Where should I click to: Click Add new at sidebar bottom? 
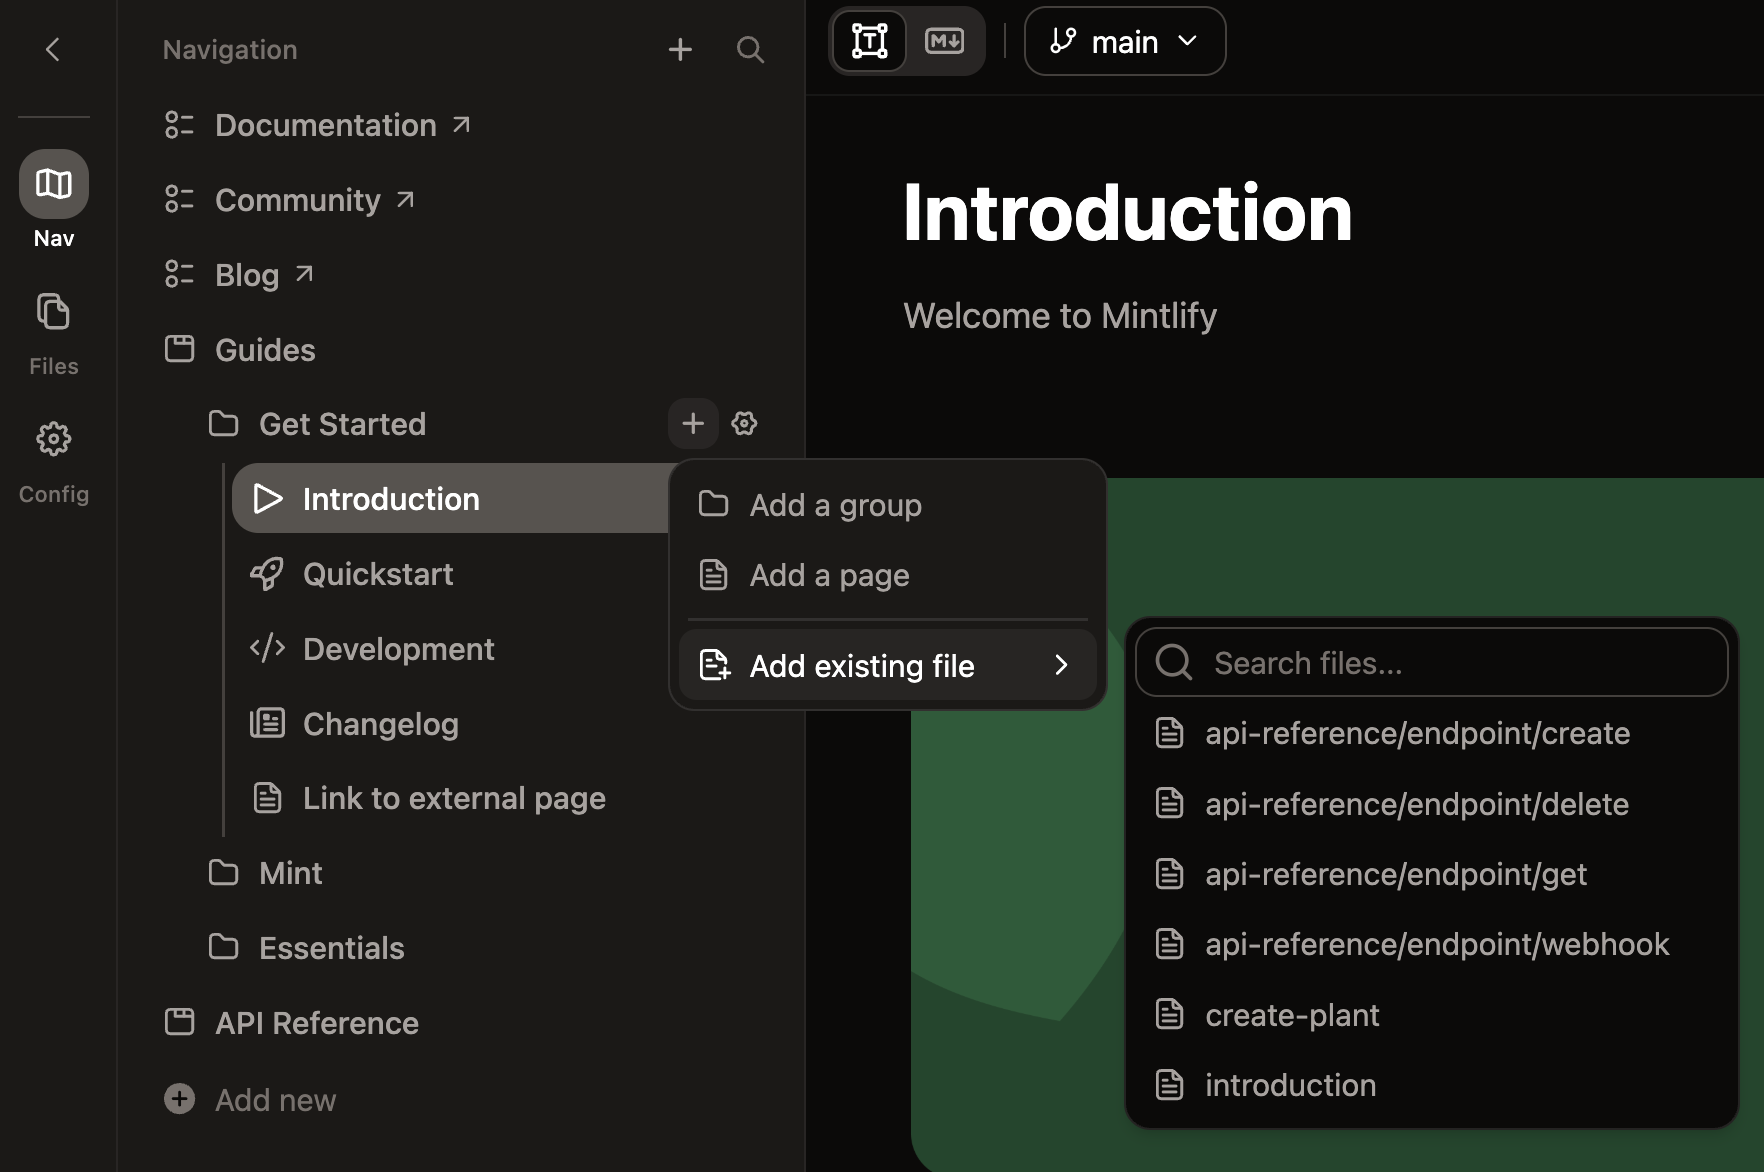pyautogui.click(x=274, y=1098)
